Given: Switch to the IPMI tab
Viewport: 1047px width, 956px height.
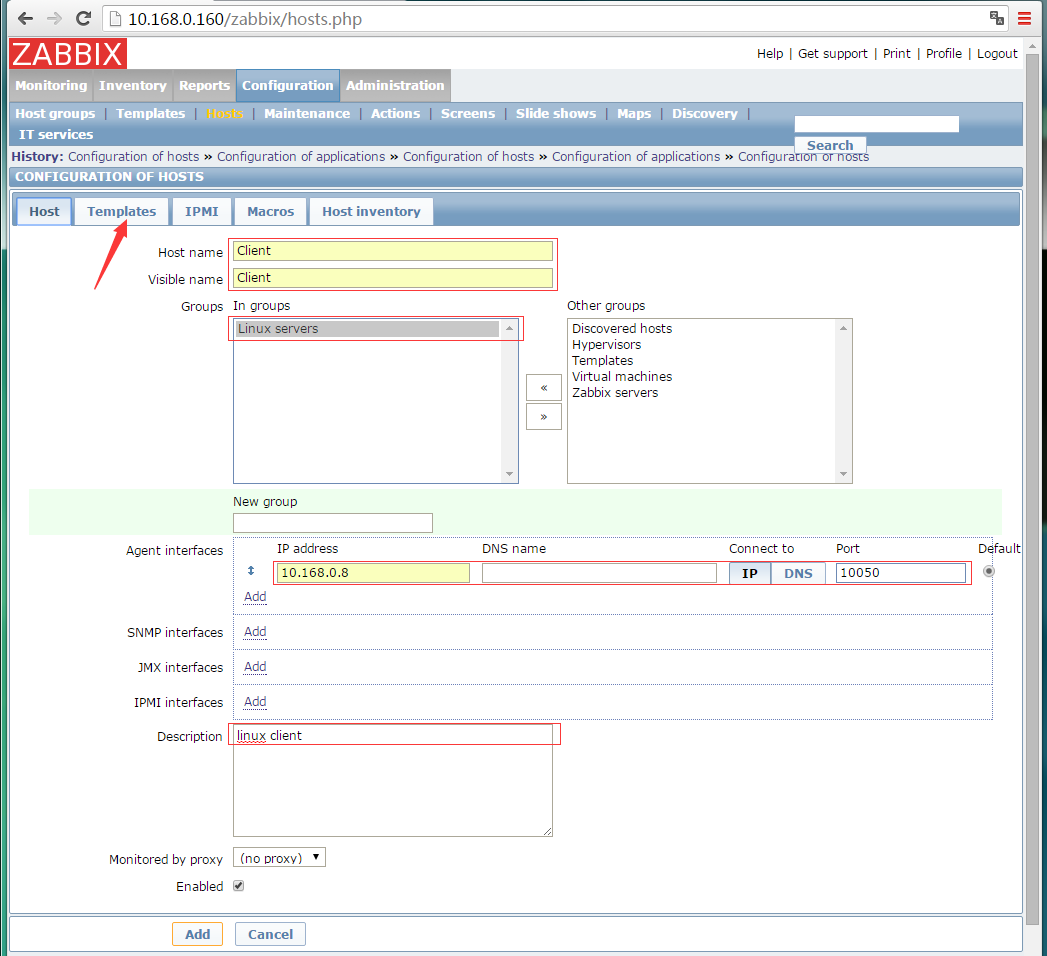Looking at the screenshot, I should click(x=202, y=211).
